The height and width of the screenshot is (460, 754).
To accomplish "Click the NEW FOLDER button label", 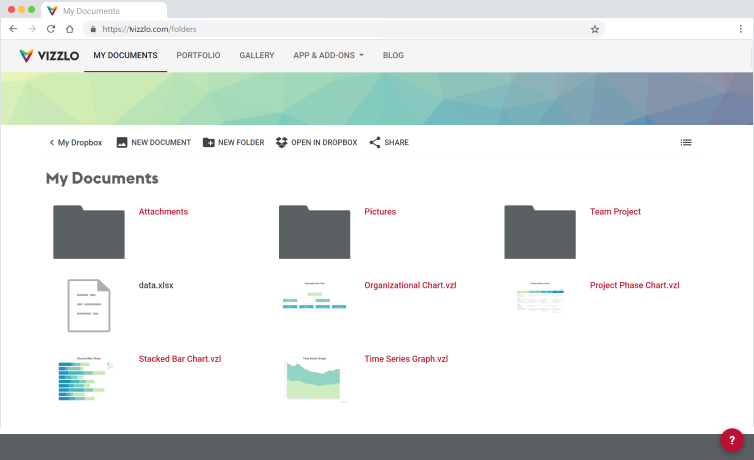I will pos(241,142).
